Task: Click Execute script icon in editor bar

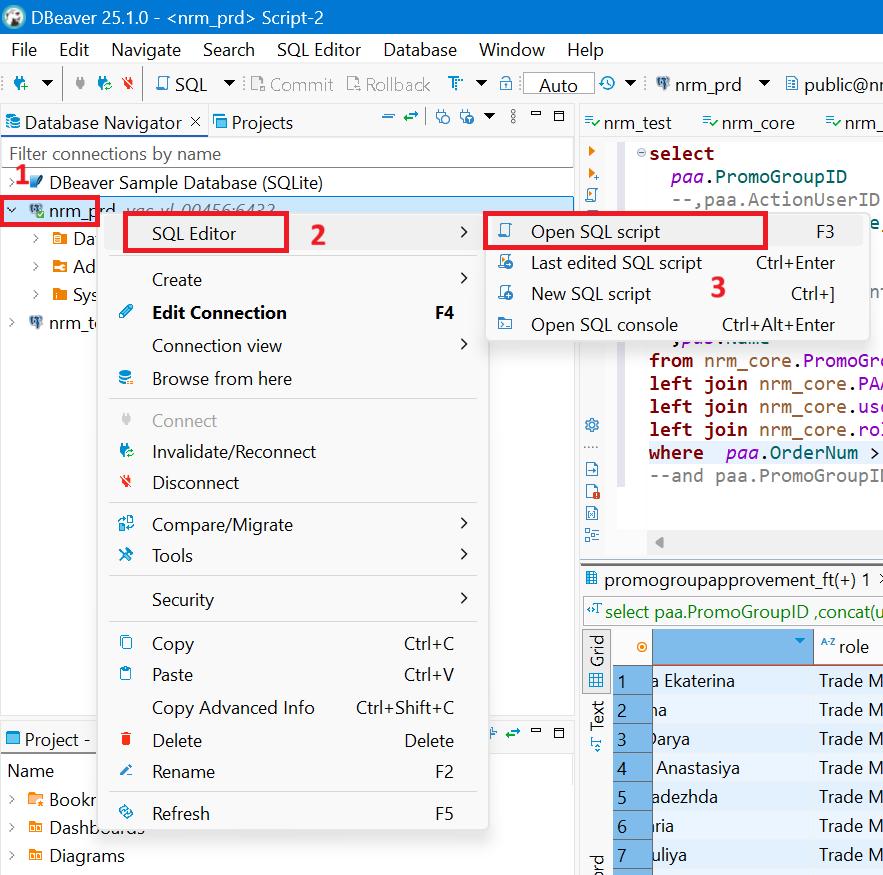Action: [x=591, y=195]
